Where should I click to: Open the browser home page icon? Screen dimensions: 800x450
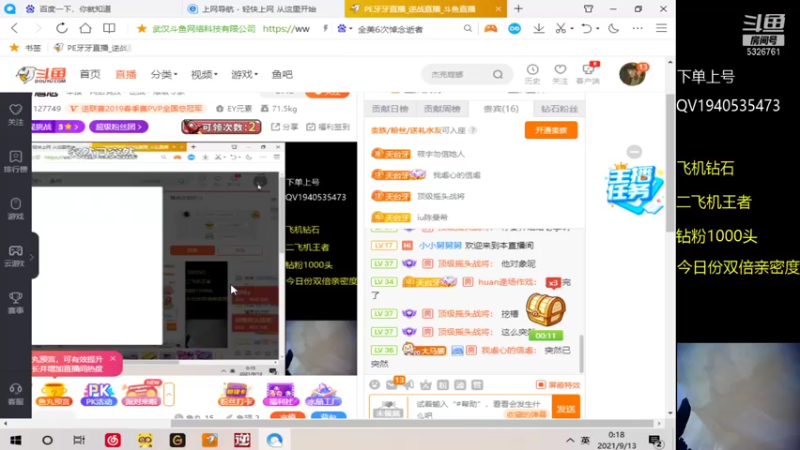coord(85,28)
